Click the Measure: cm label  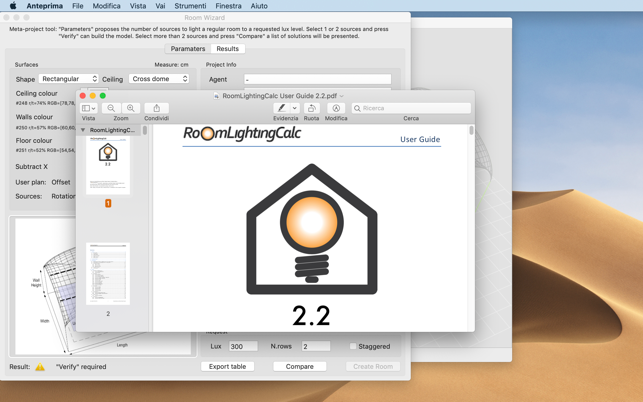click(x=171, y=64)
